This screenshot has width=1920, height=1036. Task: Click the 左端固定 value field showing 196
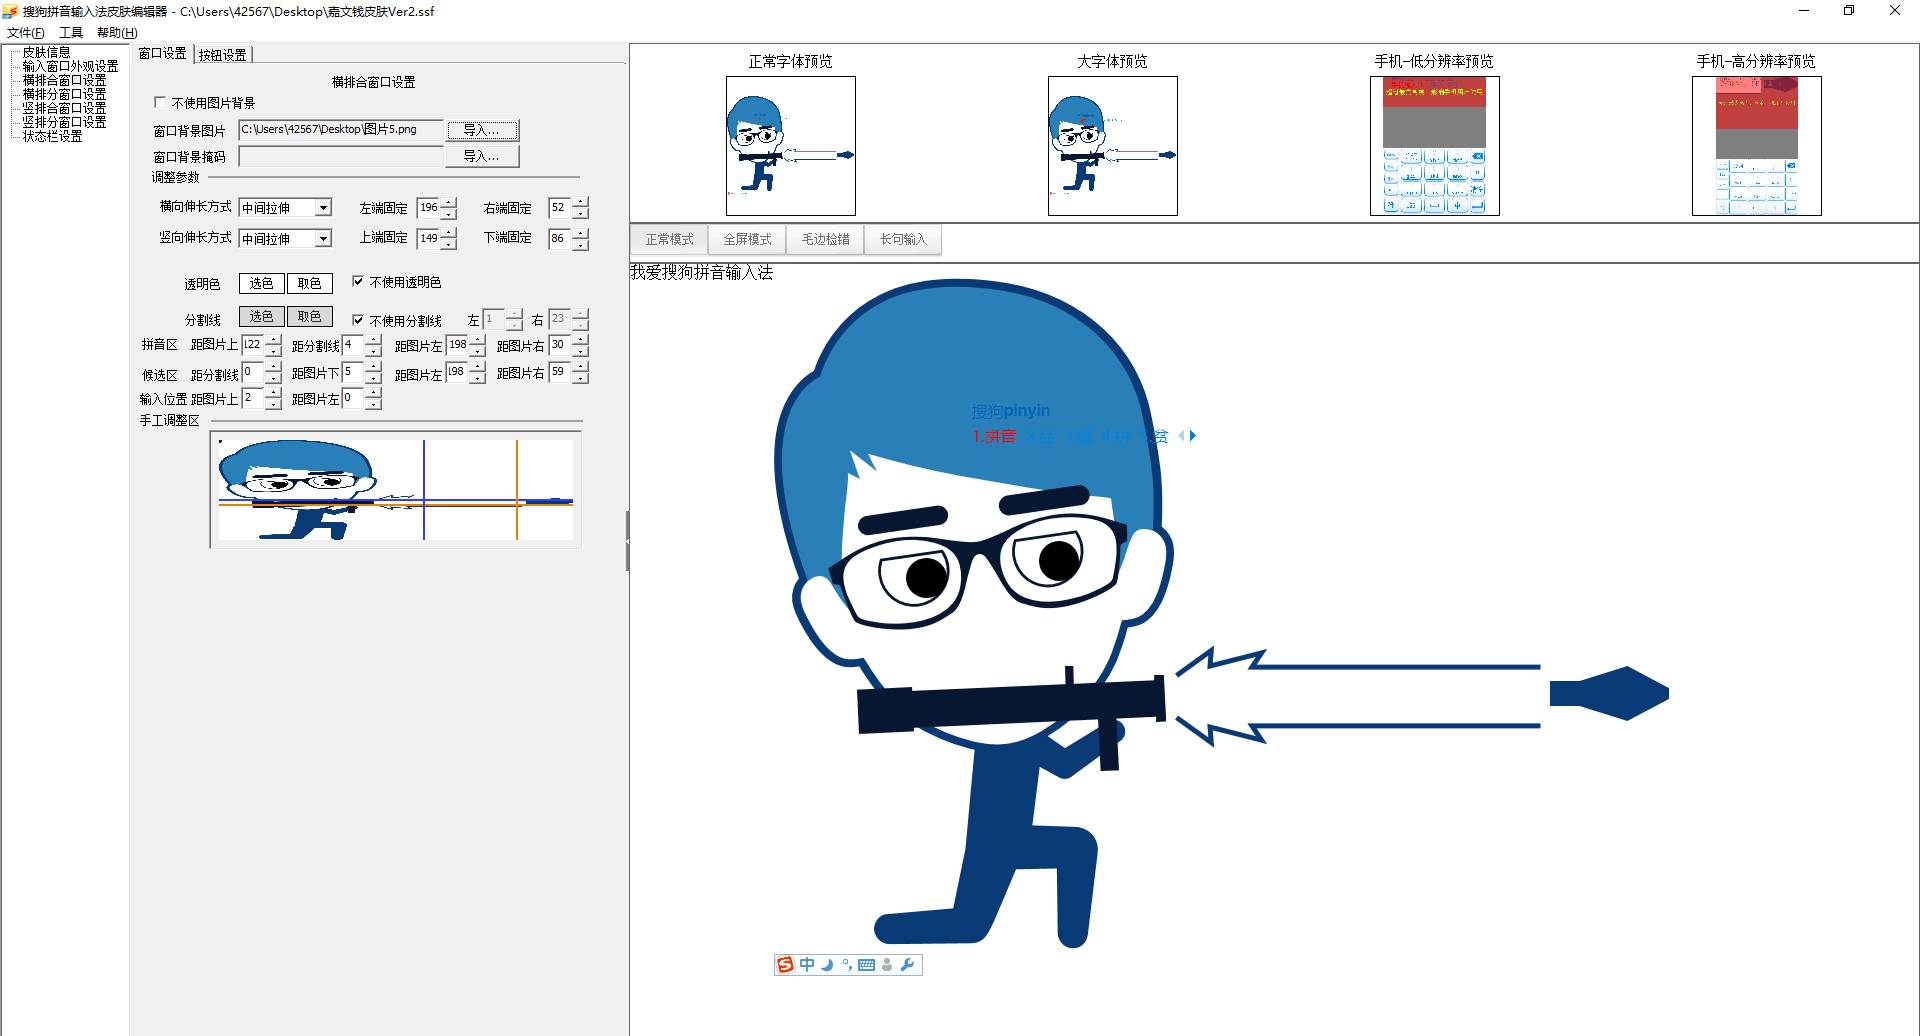coord(429,208)
